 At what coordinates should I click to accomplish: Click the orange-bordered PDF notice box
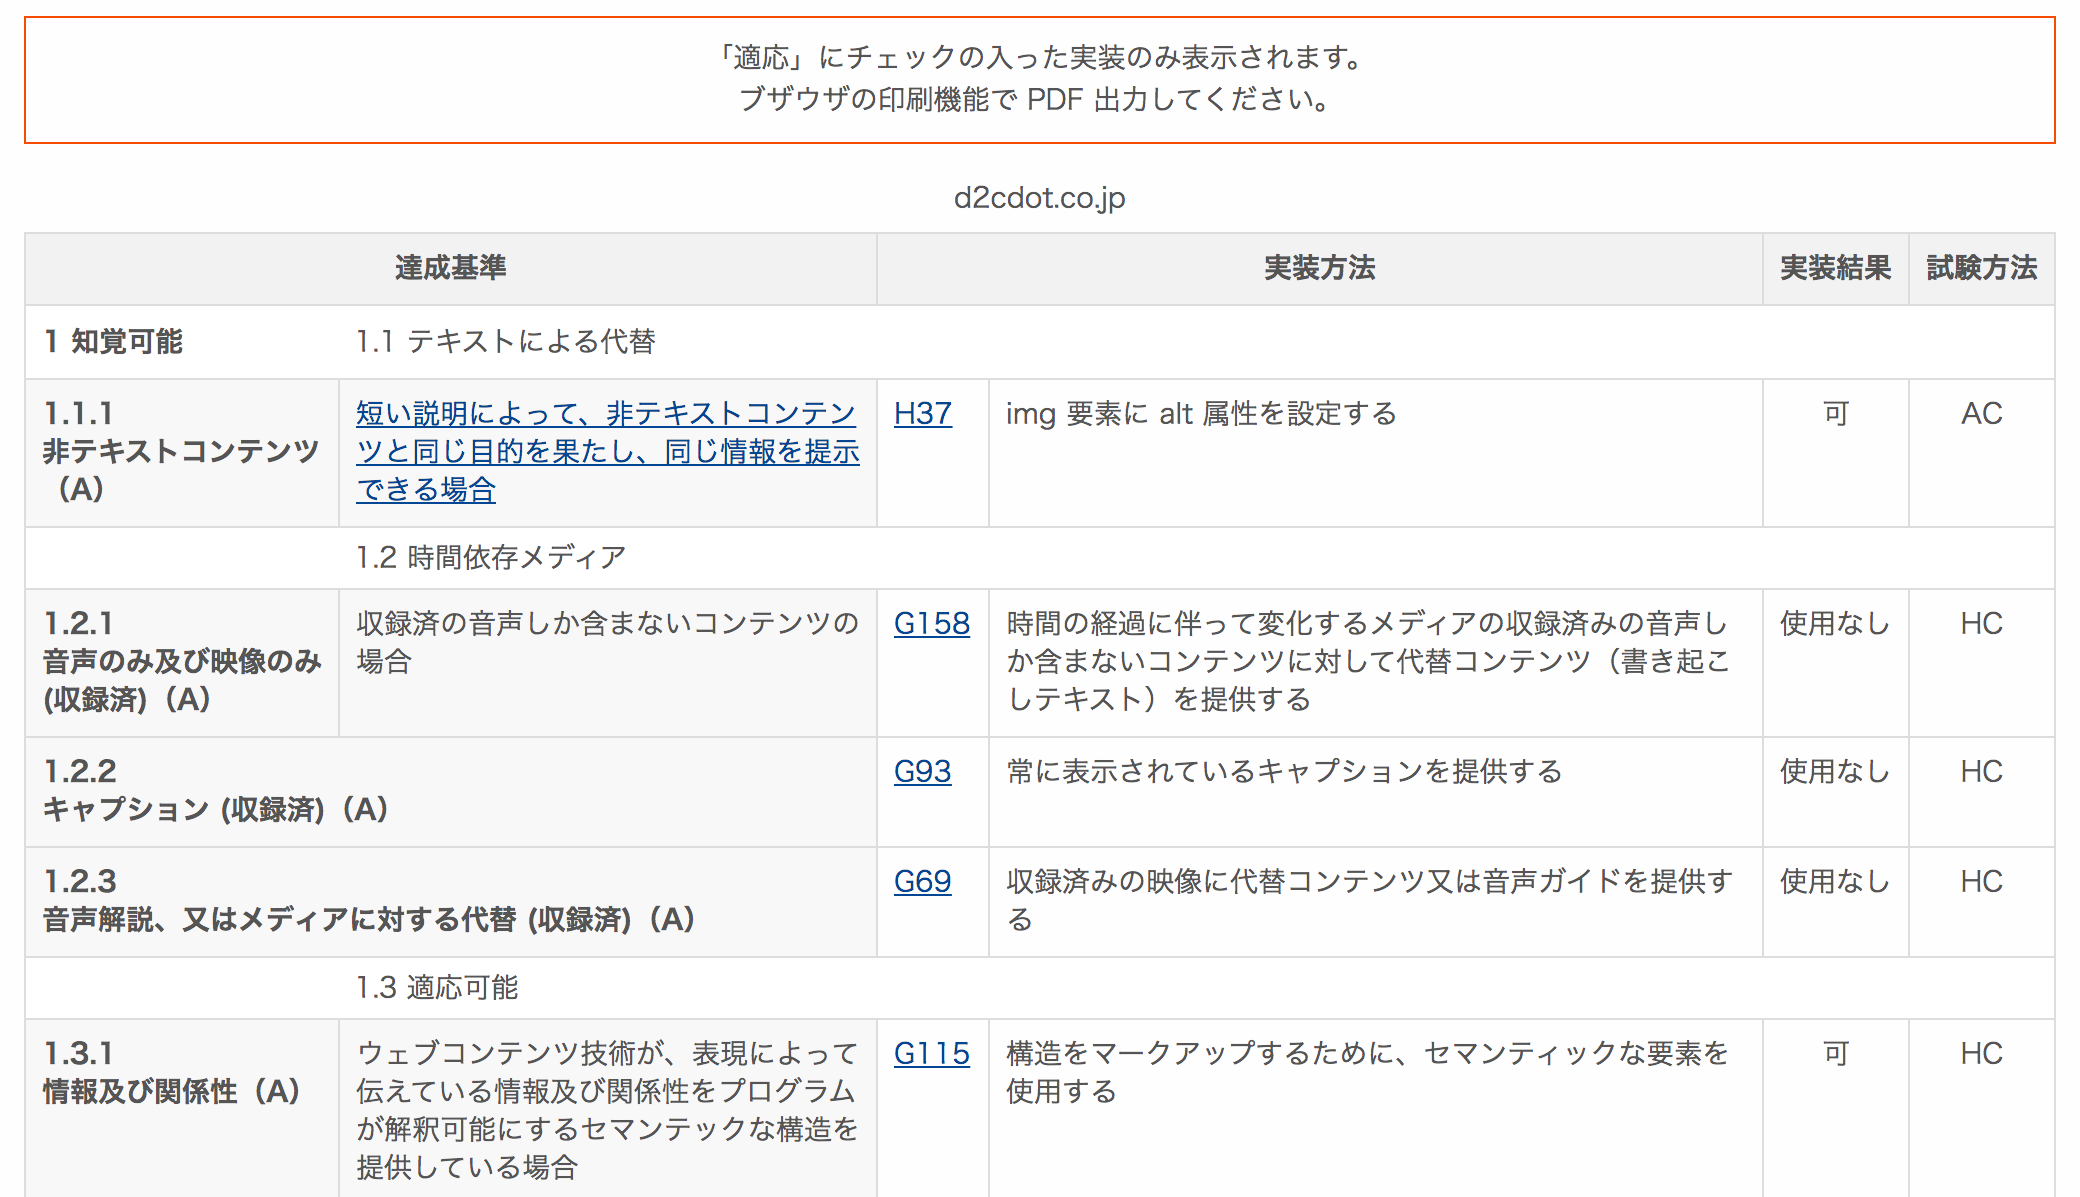pyautogui.click(x=1039, y=79)
